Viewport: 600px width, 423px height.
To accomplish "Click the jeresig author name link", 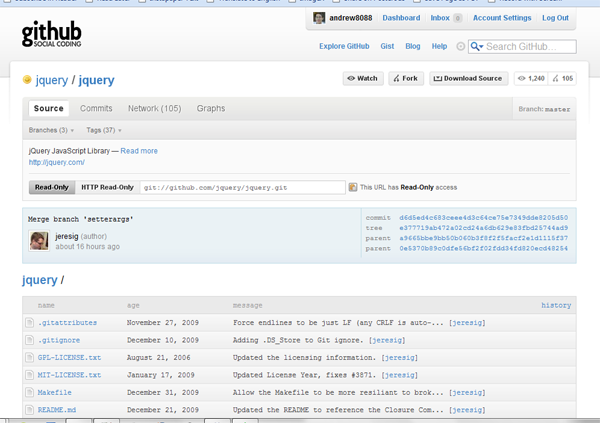I will tap(67, 236).
